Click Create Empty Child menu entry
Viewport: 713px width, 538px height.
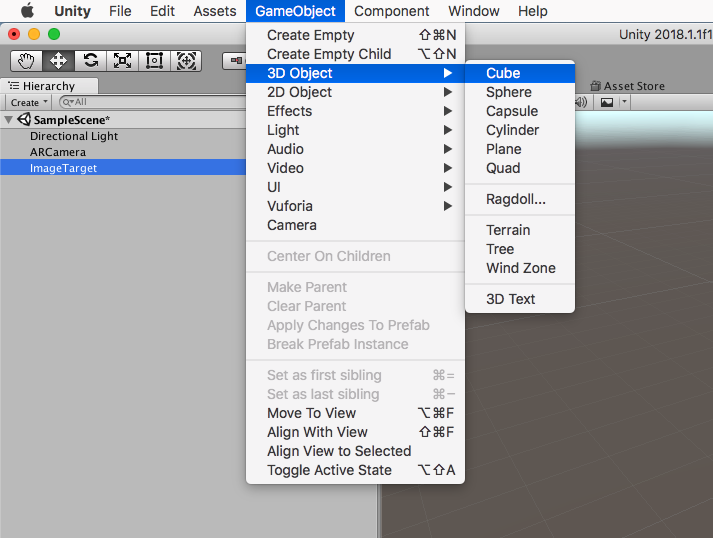point(329,54)
